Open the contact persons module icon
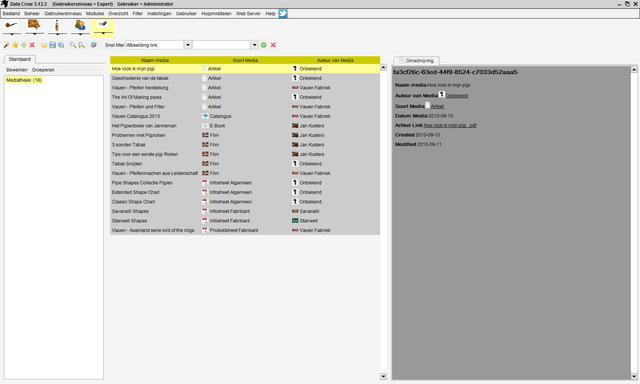The width and height of the screenshot is (640, 384). [x=80, y=25]
